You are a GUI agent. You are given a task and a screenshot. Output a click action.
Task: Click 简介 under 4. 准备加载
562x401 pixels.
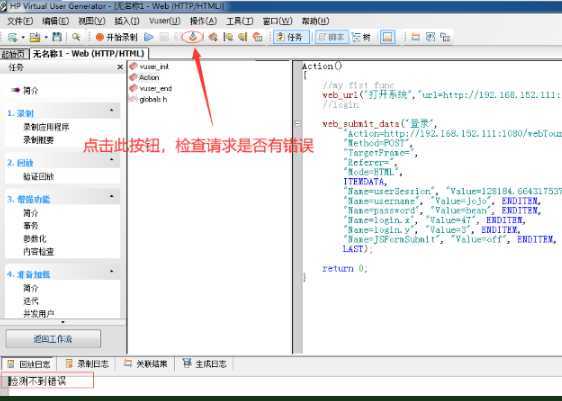coord(31,288)
